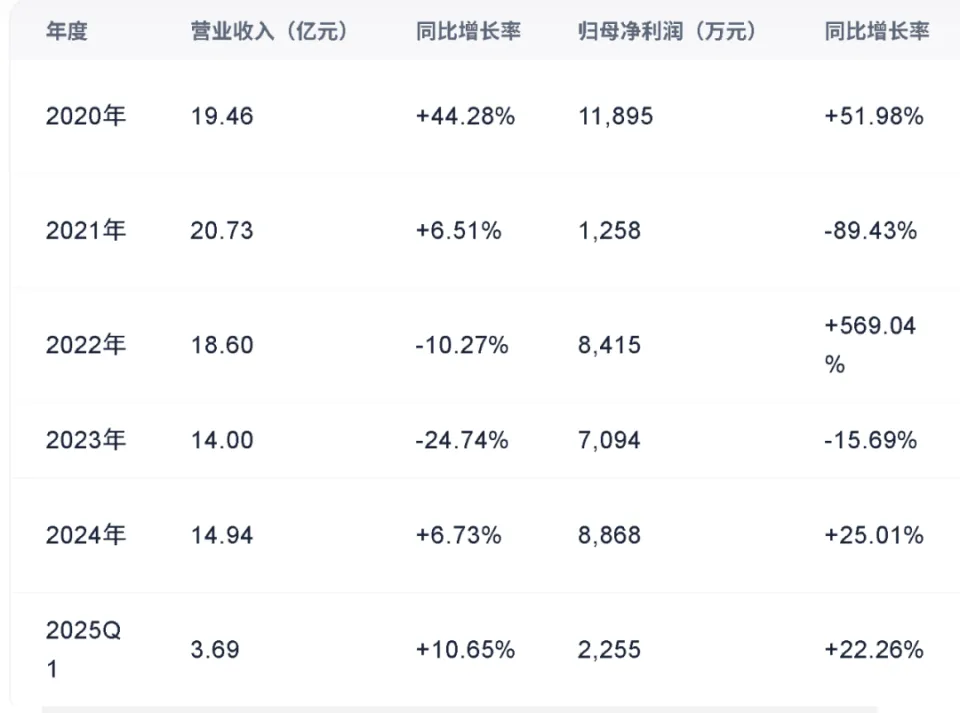Click the 年度 column header

click(67, 31)
